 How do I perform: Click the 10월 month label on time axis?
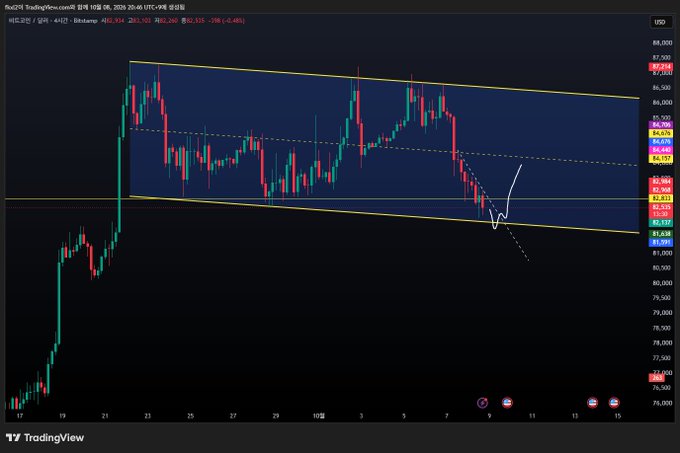[x=318, y=416]
